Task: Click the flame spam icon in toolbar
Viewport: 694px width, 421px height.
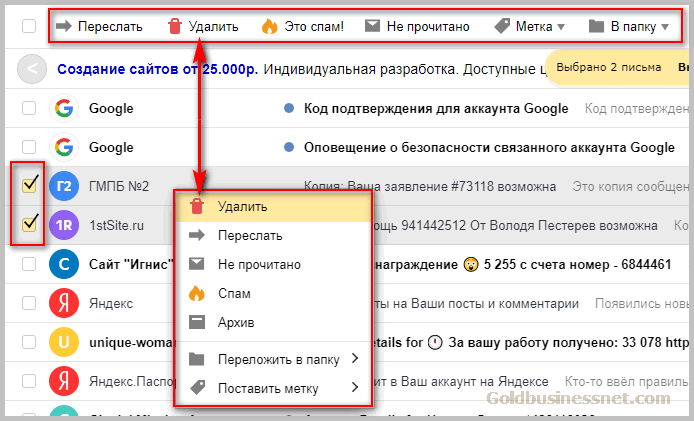Action: coord(269,26)
